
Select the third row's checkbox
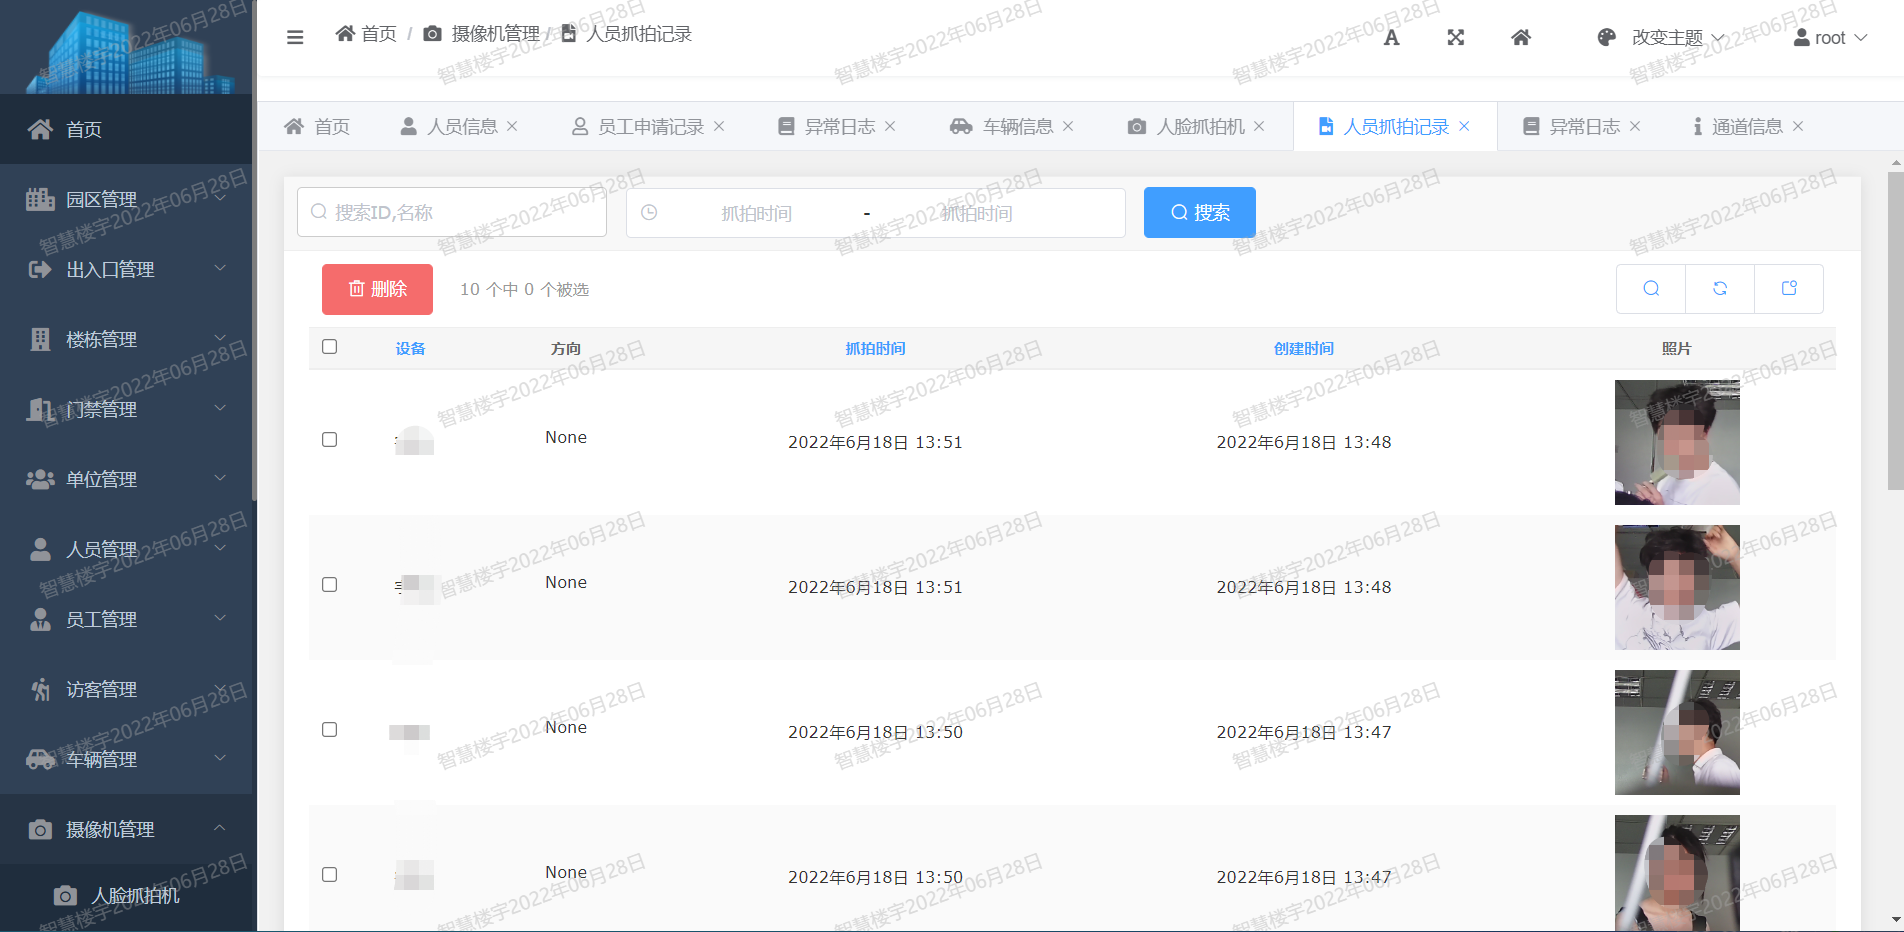(x=330, y=730)
